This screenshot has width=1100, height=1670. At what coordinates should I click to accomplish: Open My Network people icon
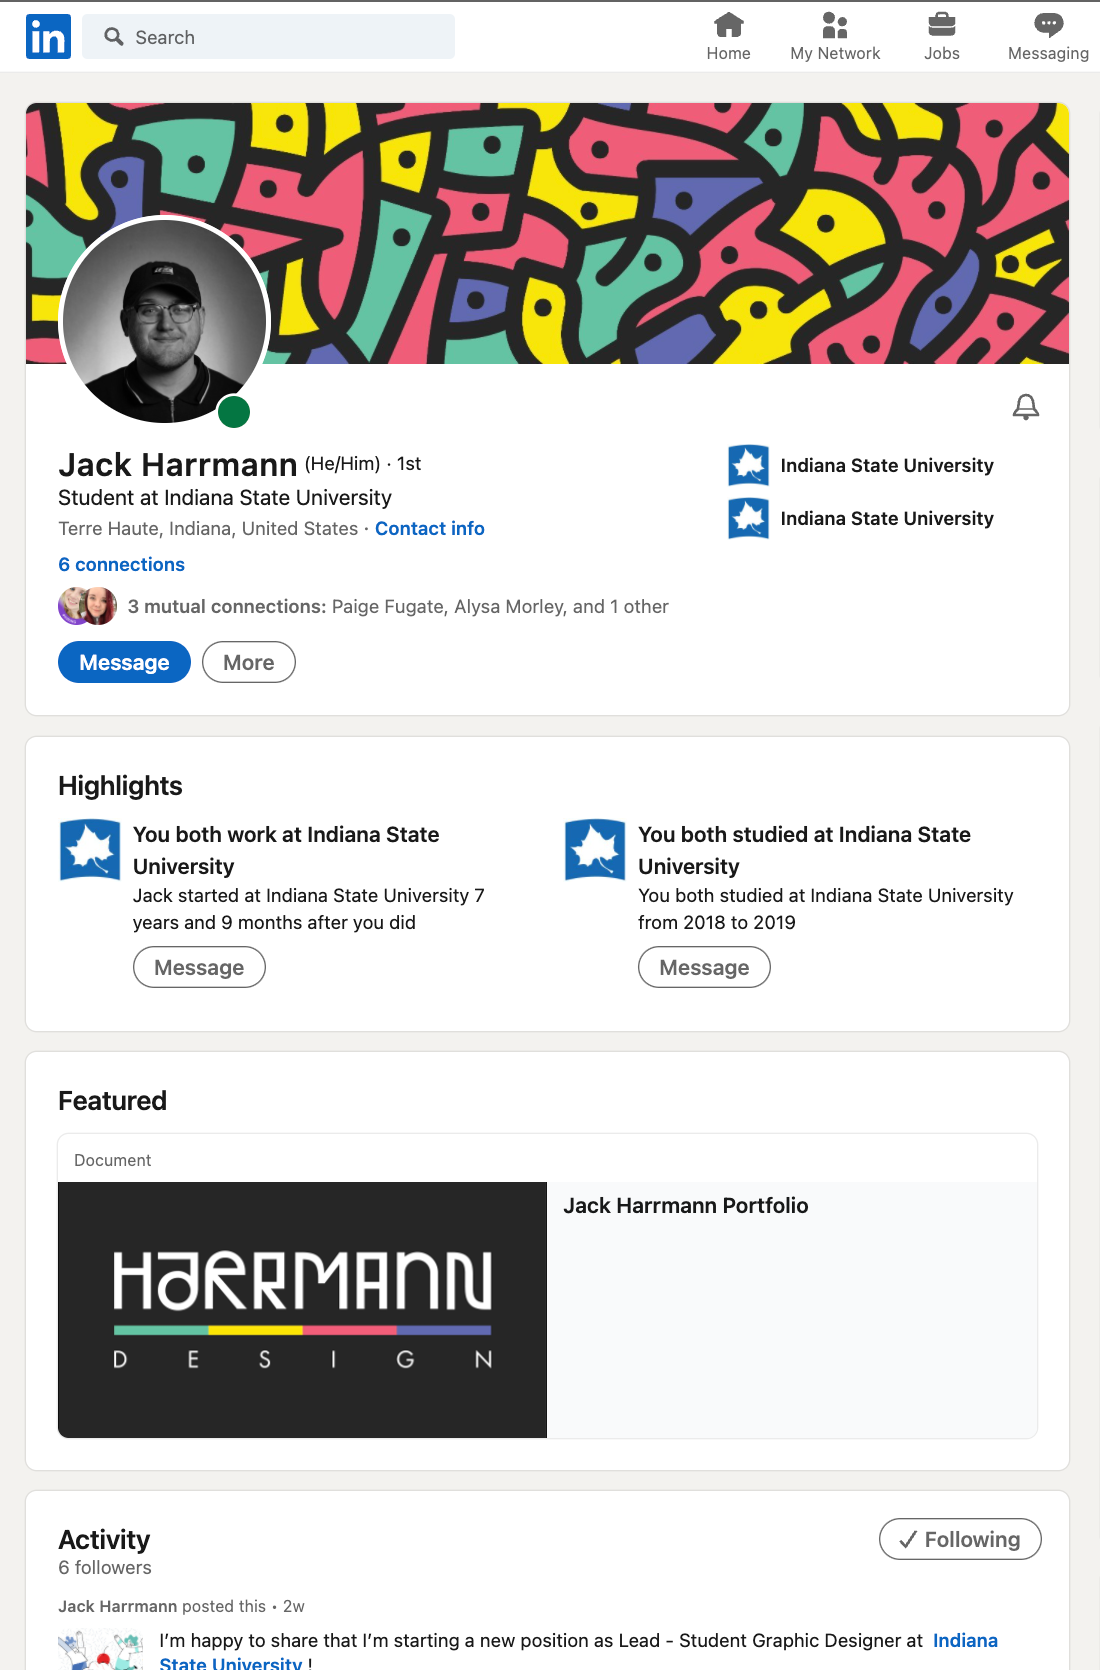pos(835,24)
